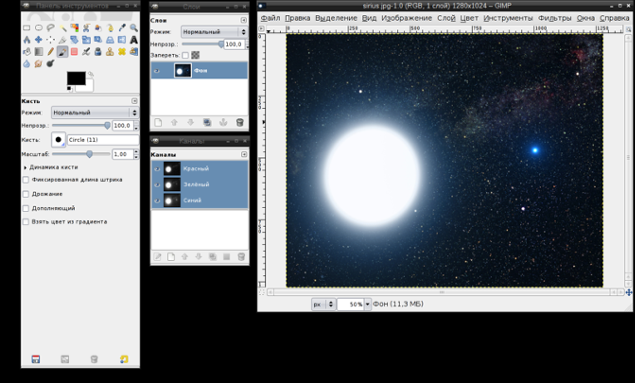Open the Файл menu

(x=270, y=18)
